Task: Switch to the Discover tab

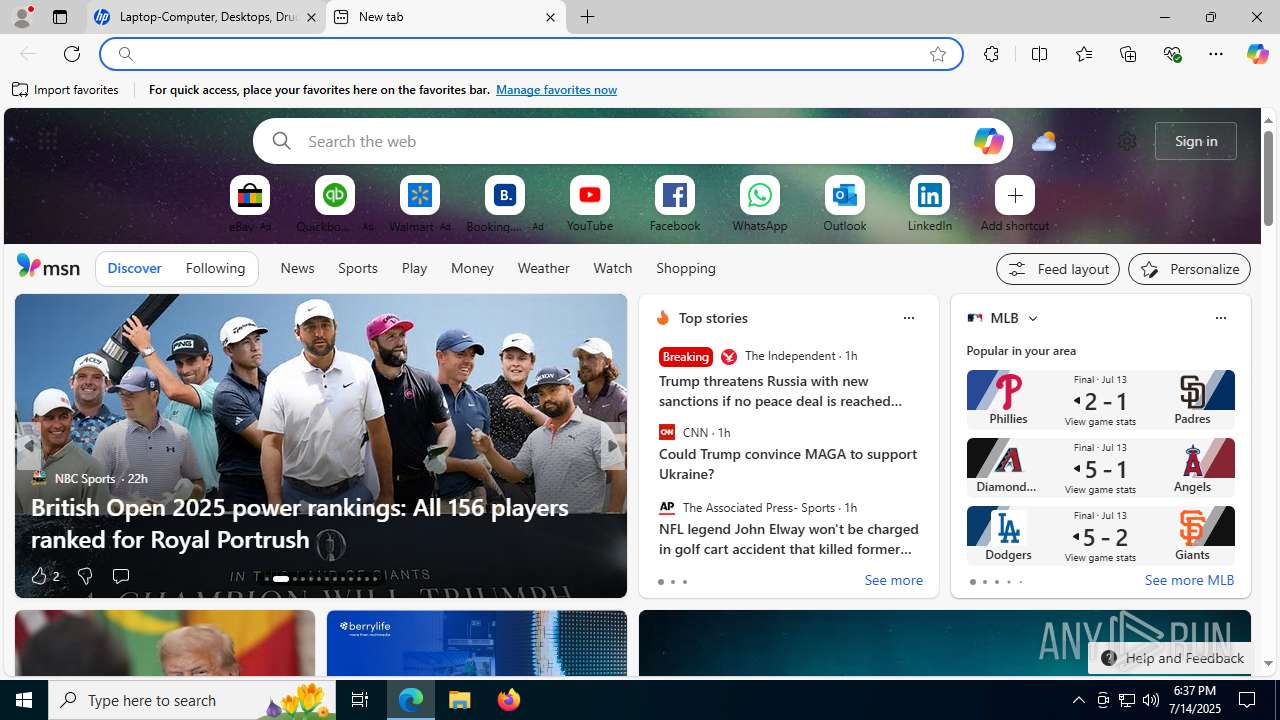Action: (134, 268)
